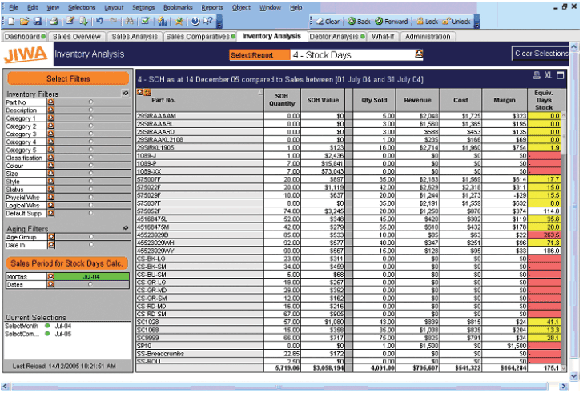583x398 pixels.
Task: Click the SOH Value column header
Action: click(323, 100)
